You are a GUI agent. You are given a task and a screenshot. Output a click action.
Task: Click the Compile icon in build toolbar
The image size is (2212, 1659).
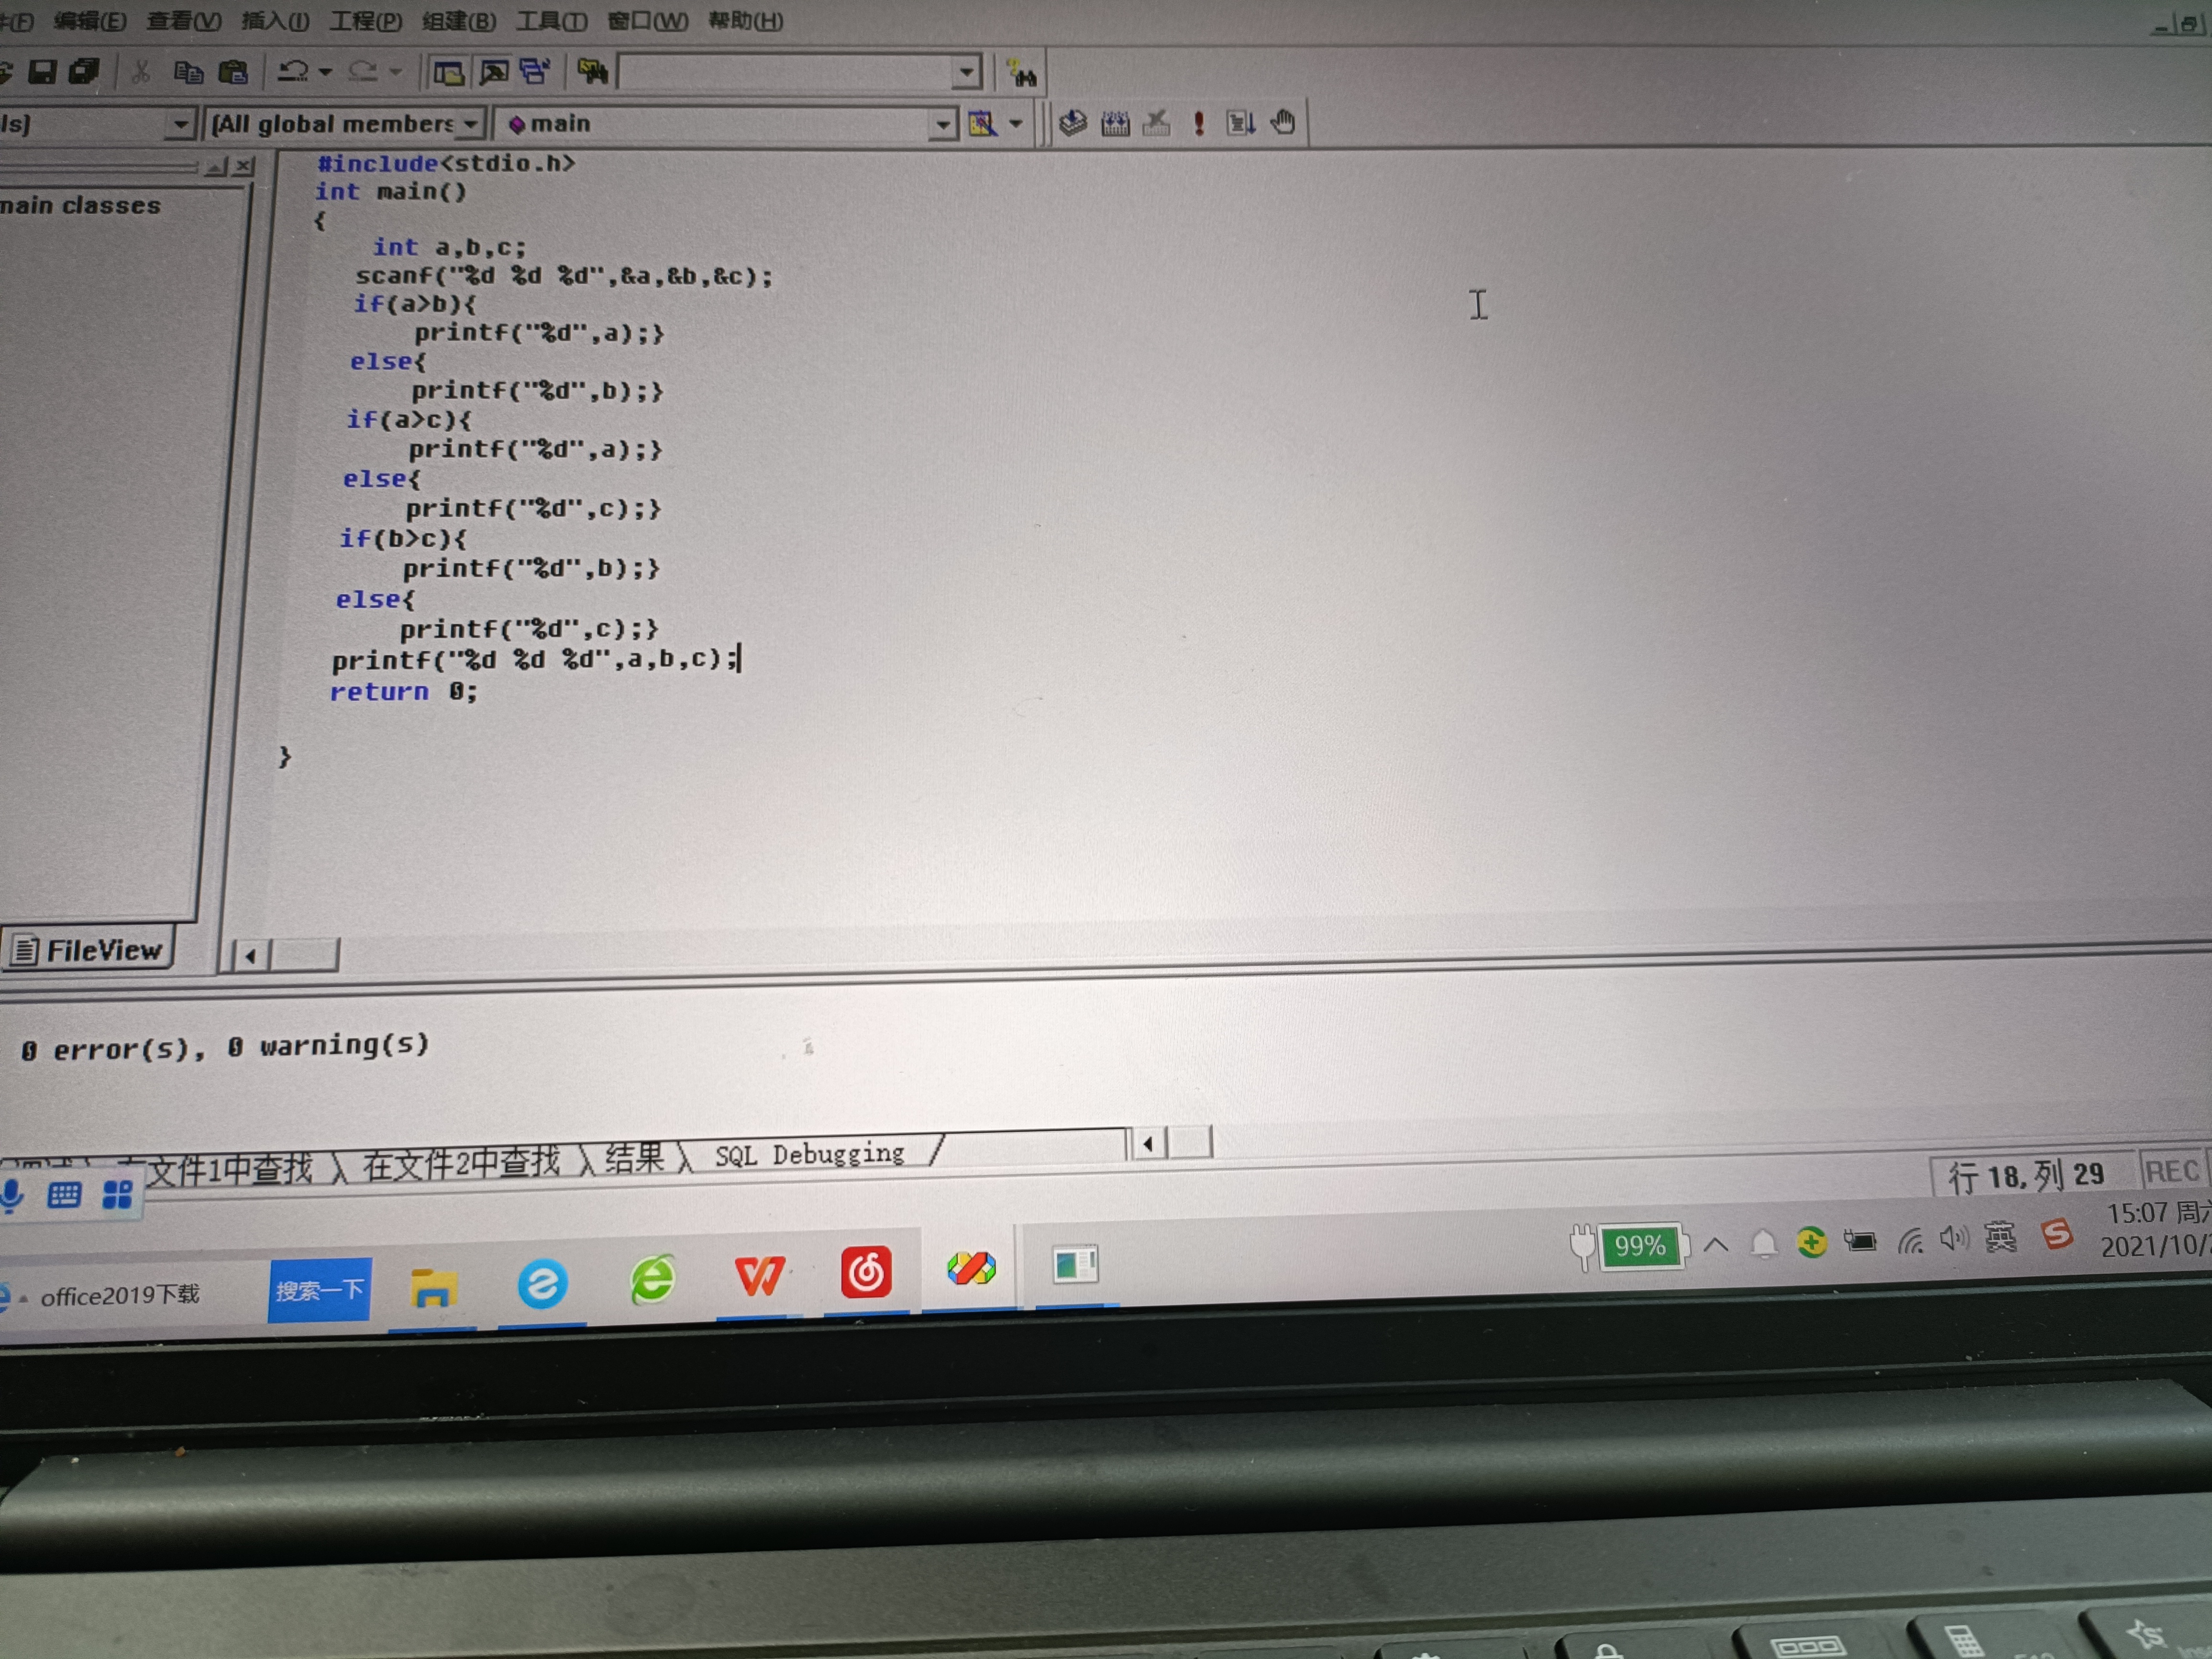point(1072,123)
